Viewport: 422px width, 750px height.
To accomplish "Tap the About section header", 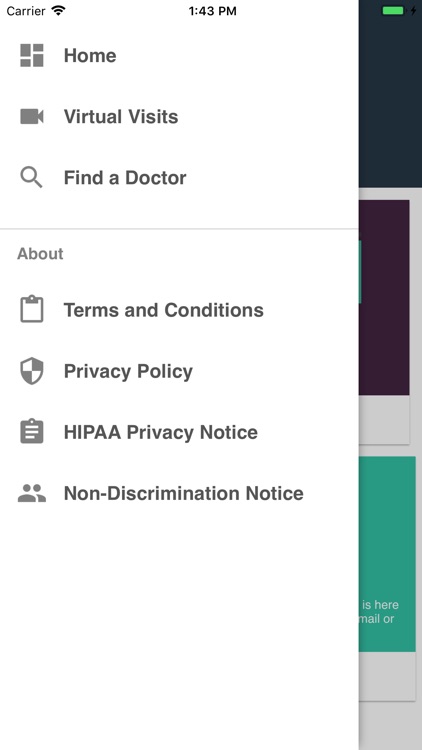I will [x=40, y=254].
